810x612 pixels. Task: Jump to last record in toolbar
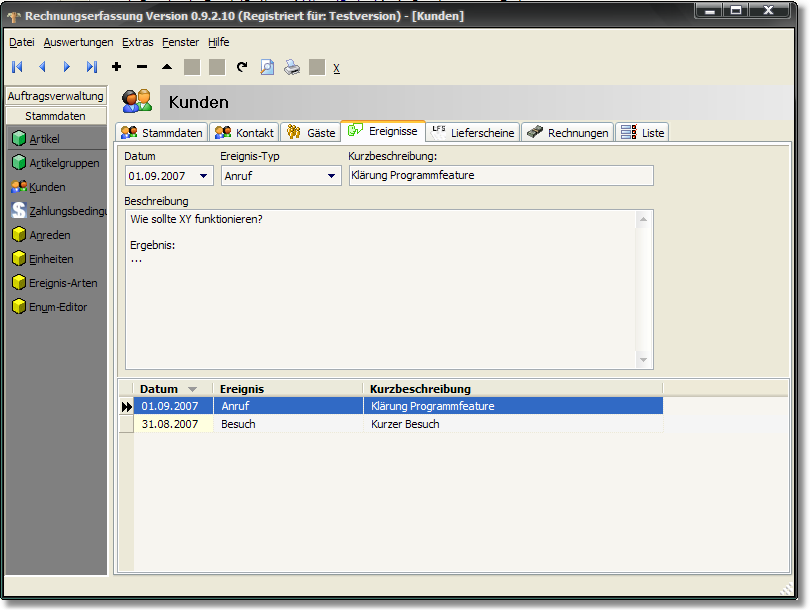pyautogui.click(x=92, y=67)
